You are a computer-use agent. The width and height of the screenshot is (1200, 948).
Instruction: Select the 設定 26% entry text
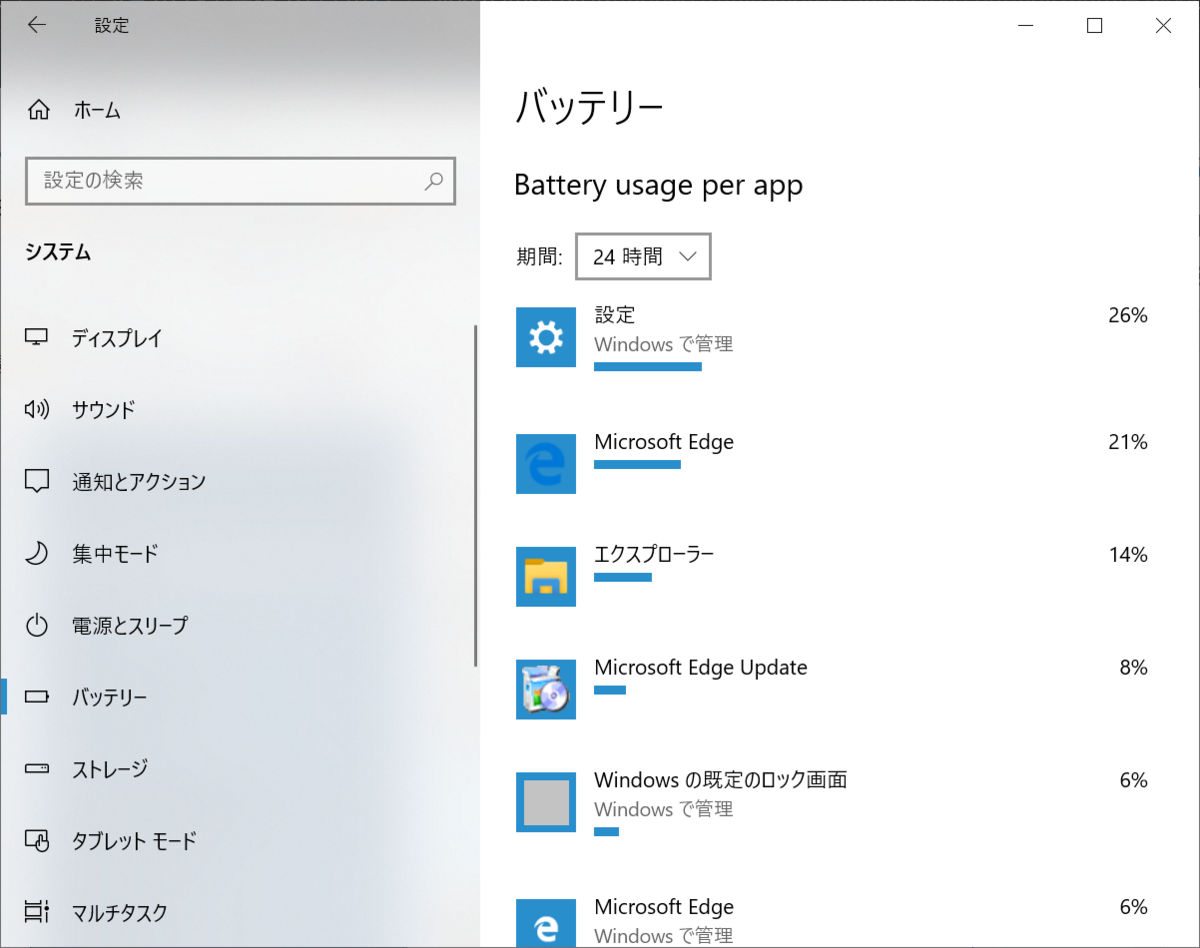(x=615, y=315)
